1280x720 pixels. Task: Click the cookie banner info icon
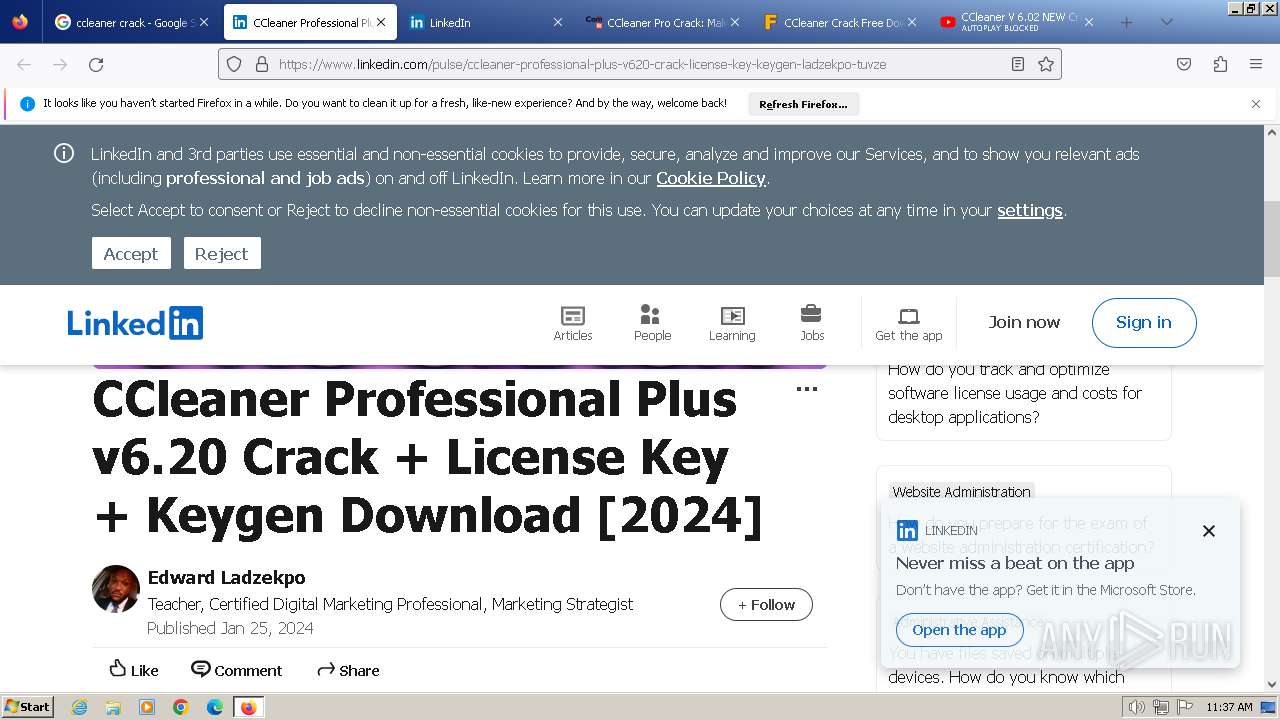coord(64,153)
